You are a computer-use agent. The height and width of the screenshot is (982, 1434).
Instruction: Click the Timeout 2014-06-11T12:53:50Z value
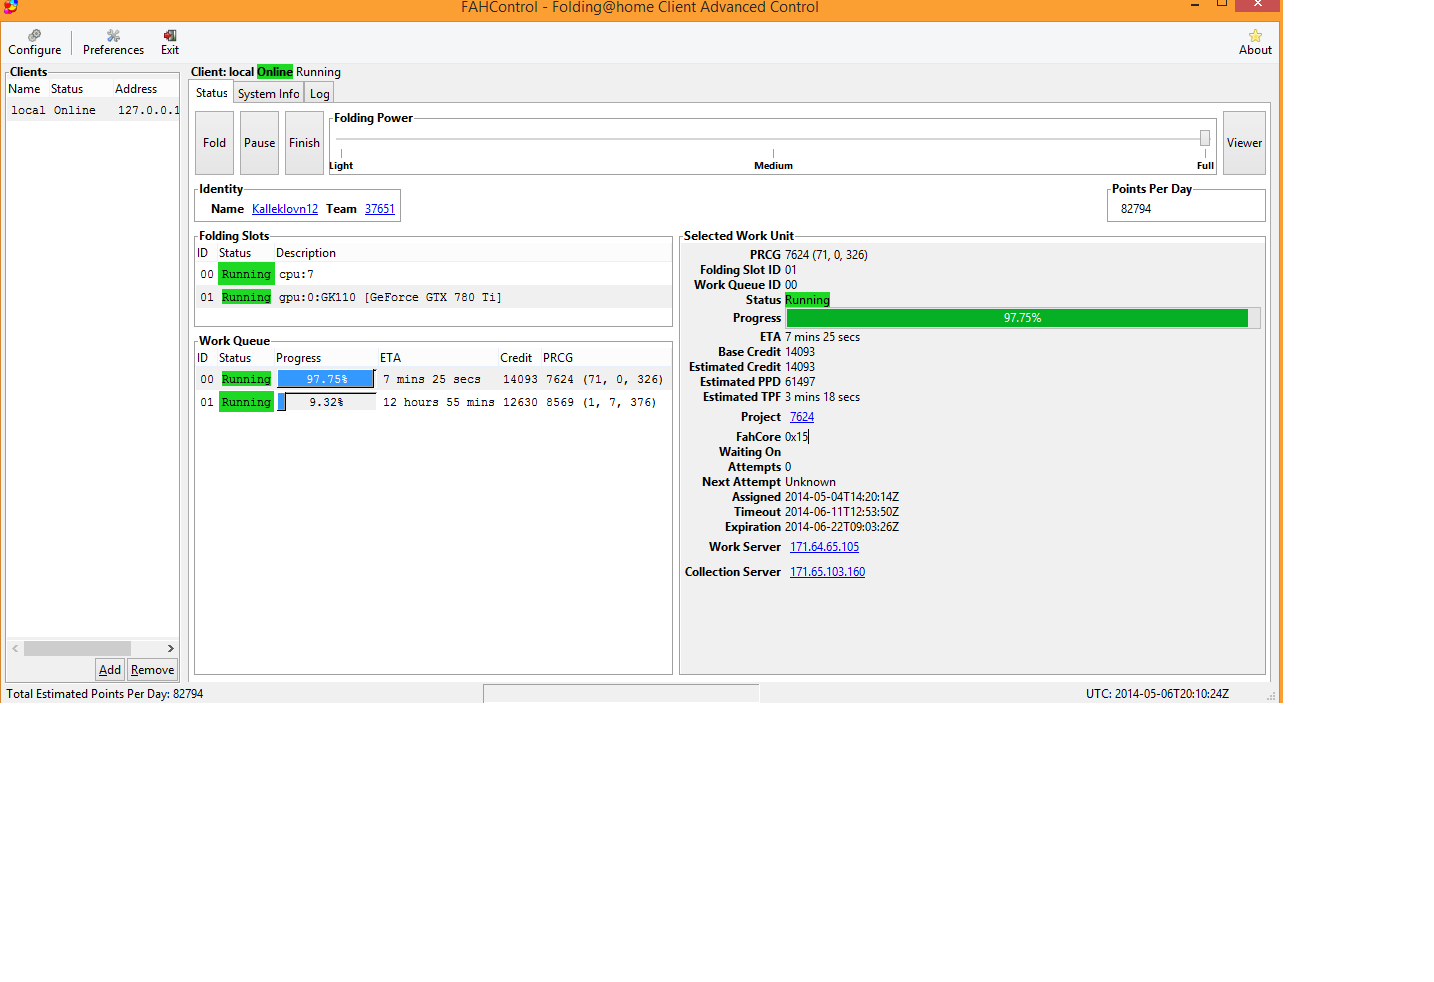[842, 512]
